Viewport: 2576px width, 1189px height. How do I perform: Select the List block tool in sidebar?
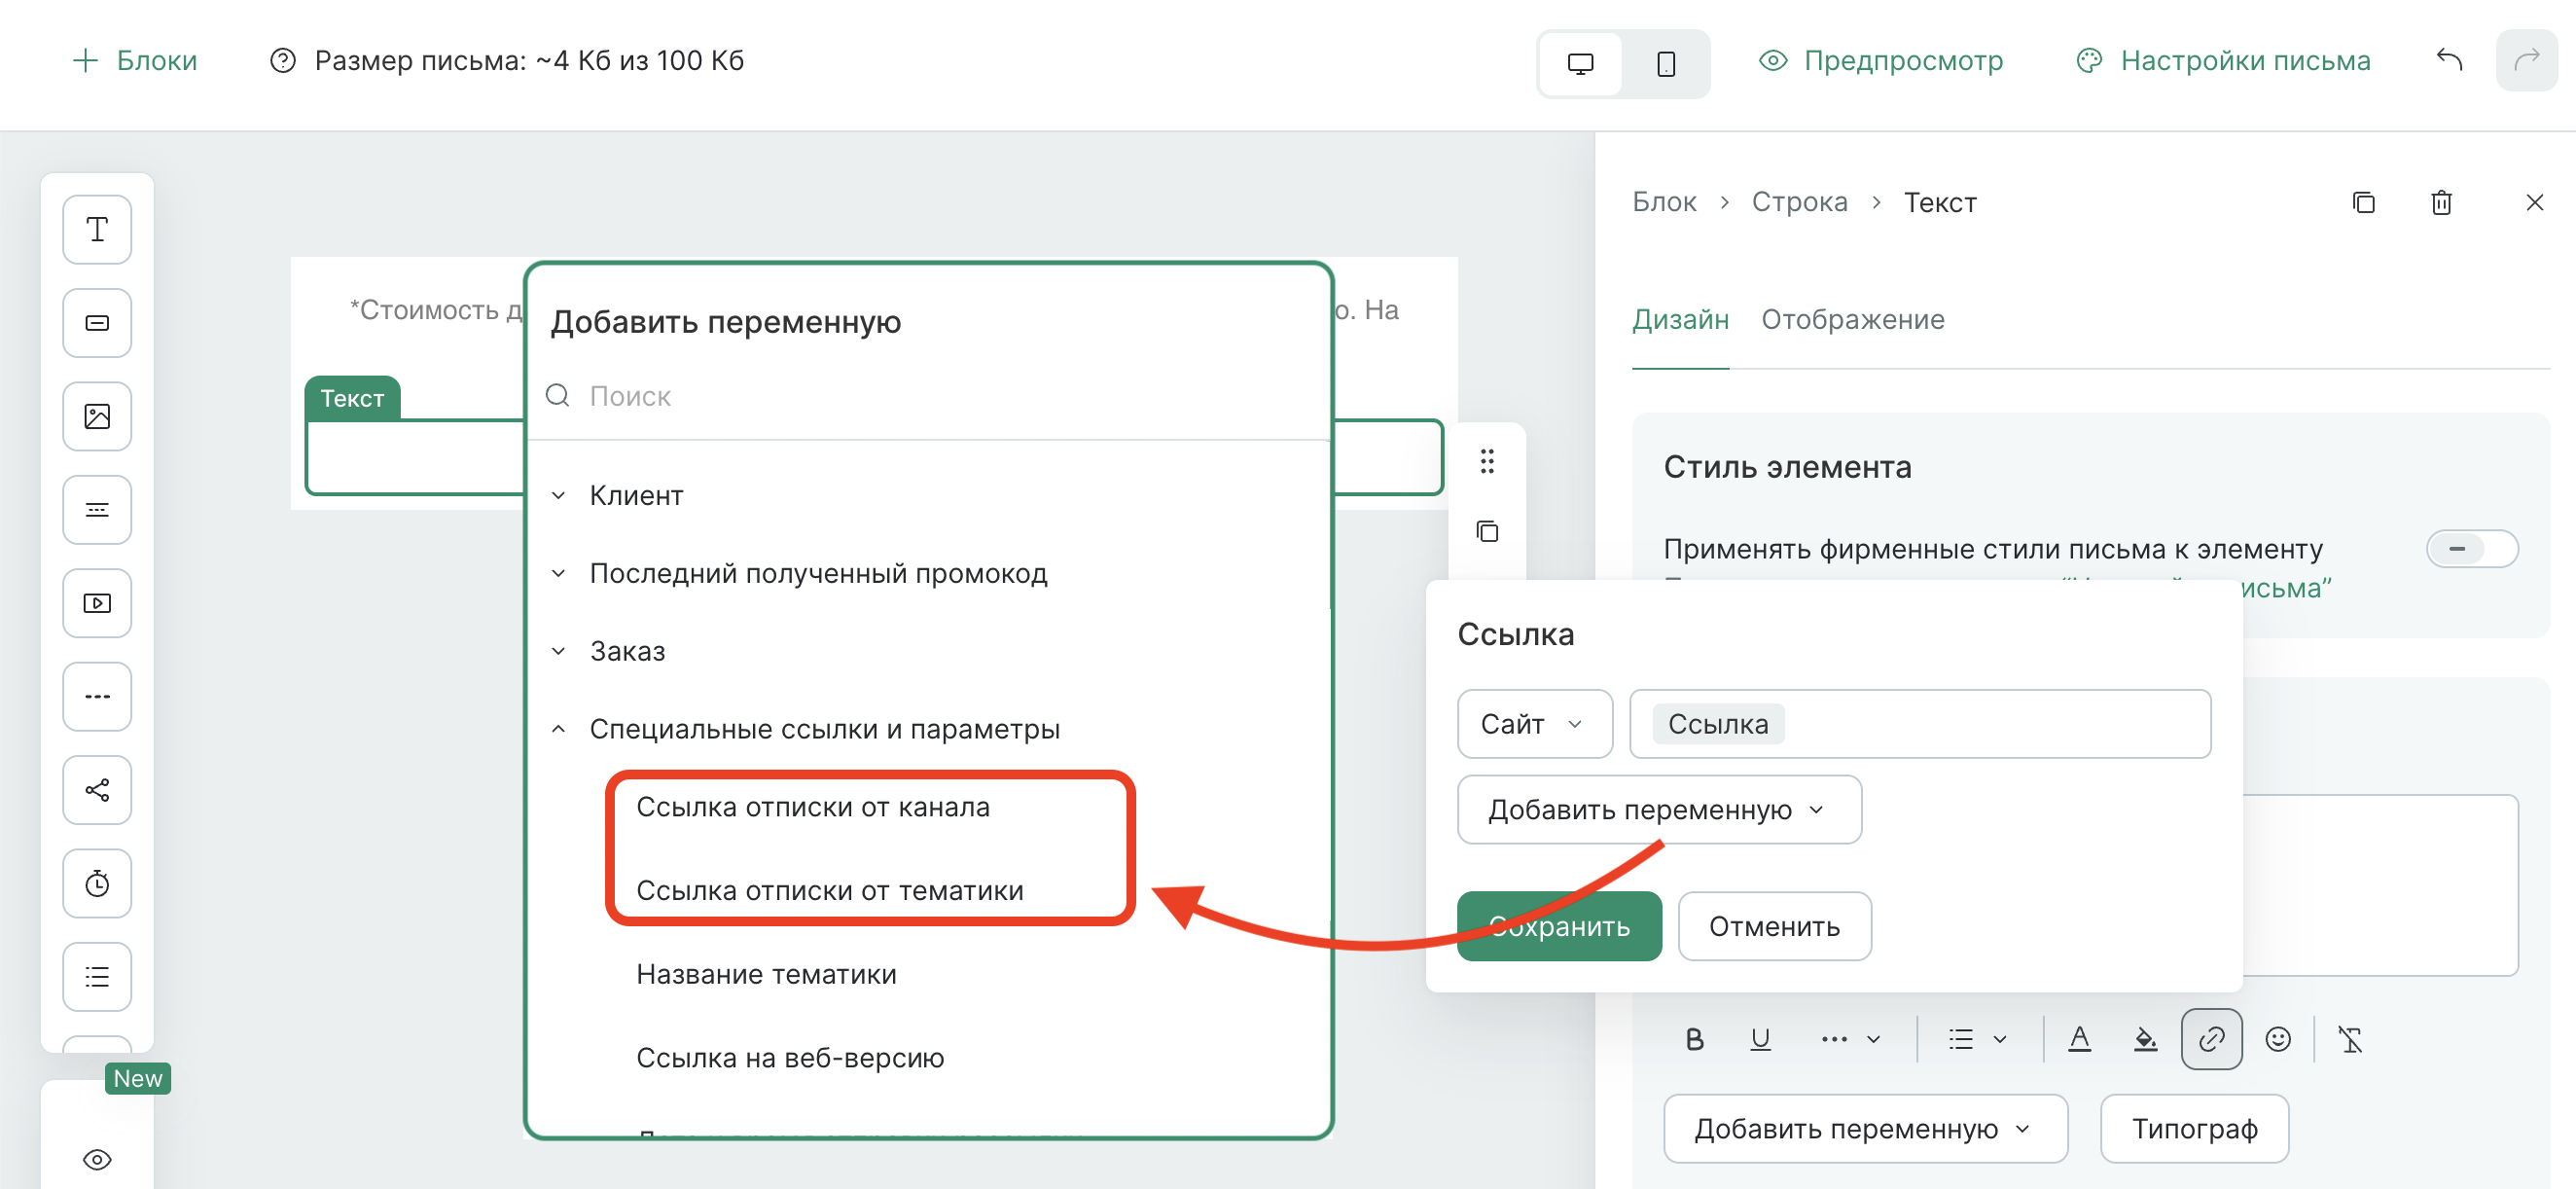(97, 976)
